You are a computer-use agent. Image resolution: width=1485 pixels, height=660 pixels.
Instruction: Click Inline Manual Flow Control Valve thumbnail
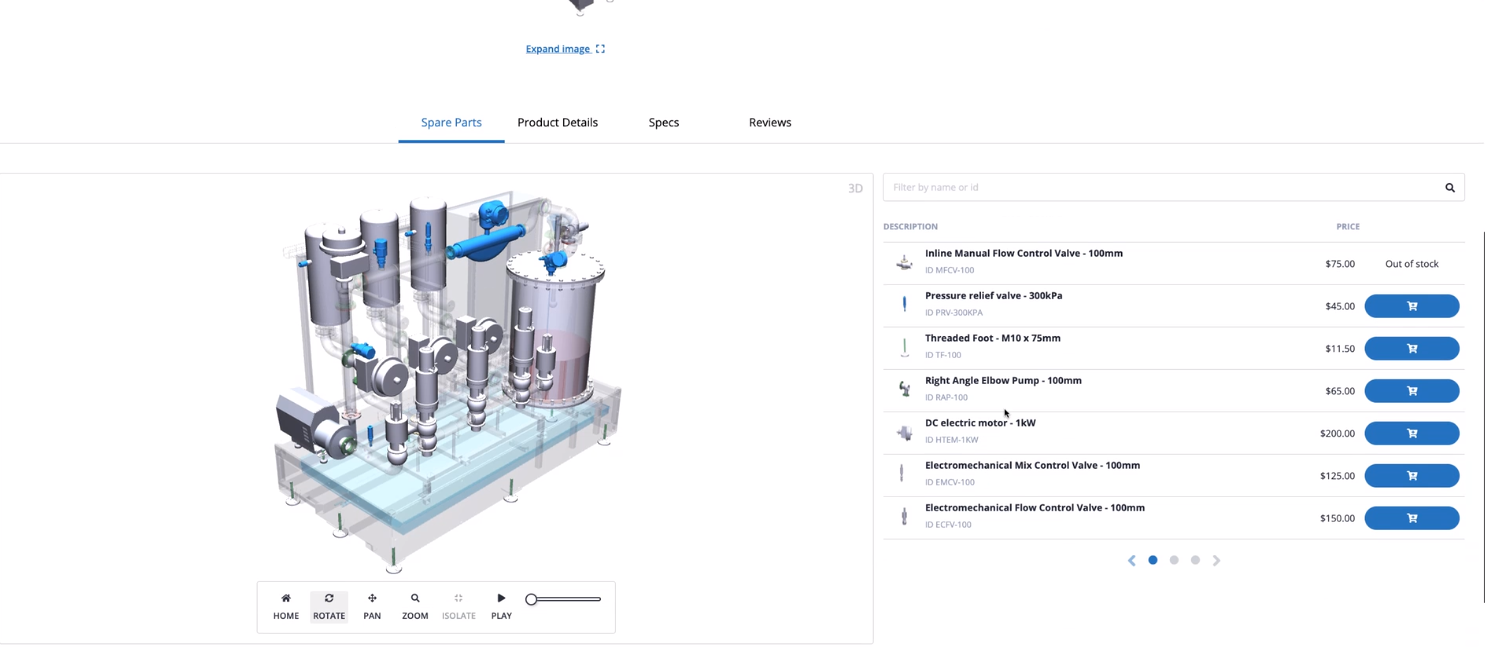(904, 263)
